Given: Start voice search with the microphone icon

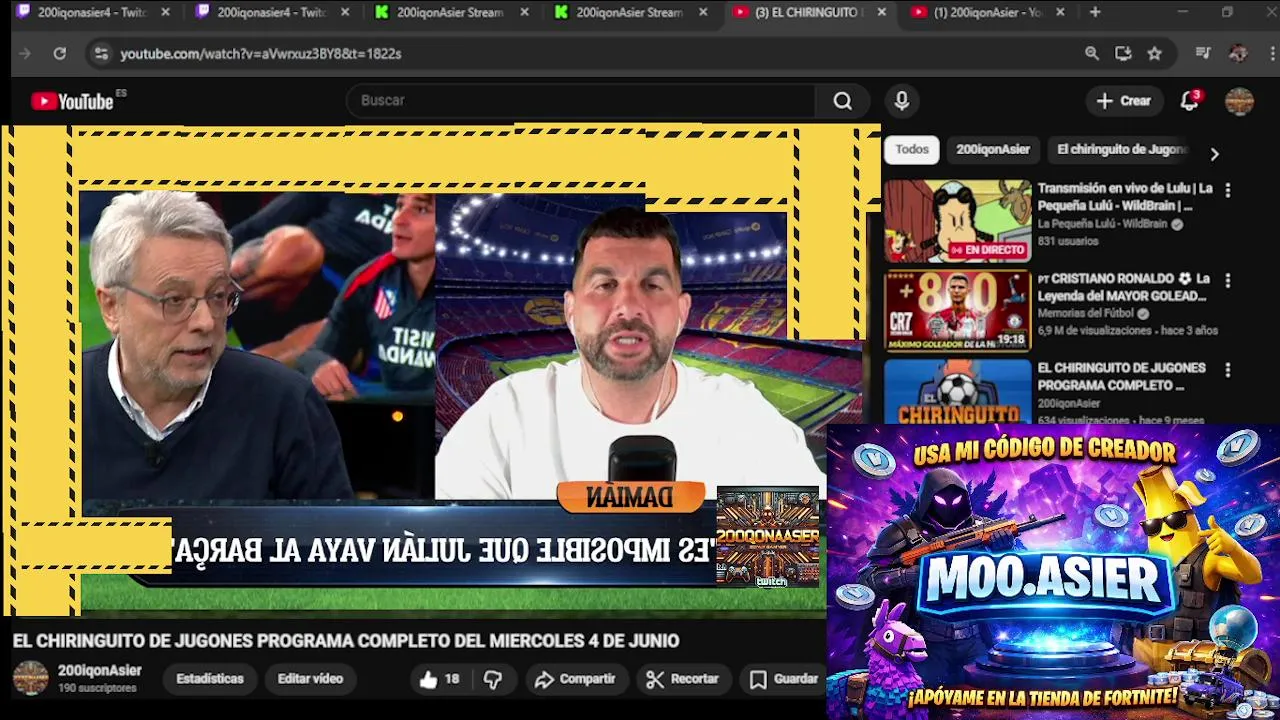Looking at the screenshot, I should pos(902,101).
